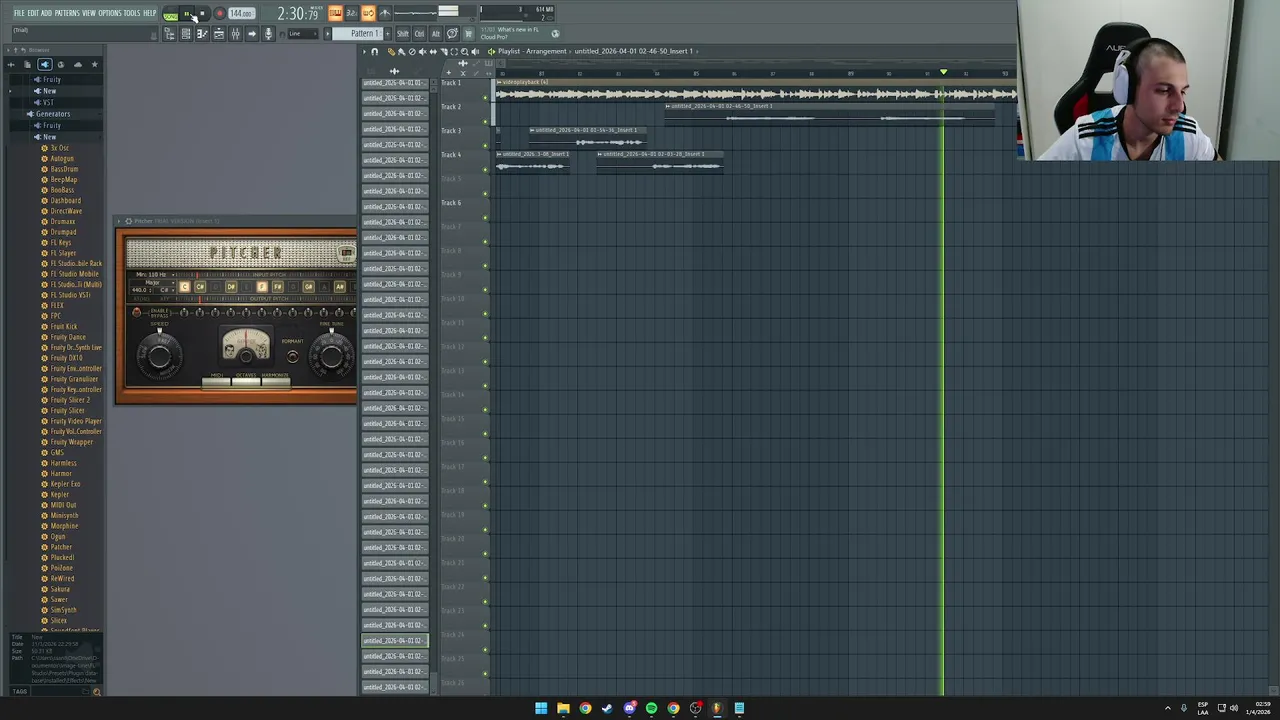Toggle Pitcher F# note key

pyautogui.click(x=278, y=287)
